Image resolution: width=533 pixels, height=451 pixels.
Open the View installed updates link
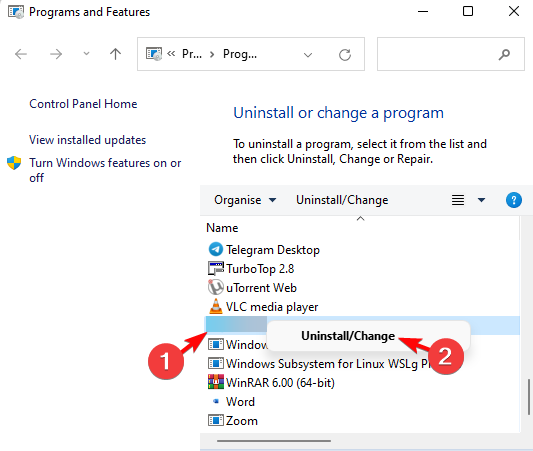click(x=87, y=140)
